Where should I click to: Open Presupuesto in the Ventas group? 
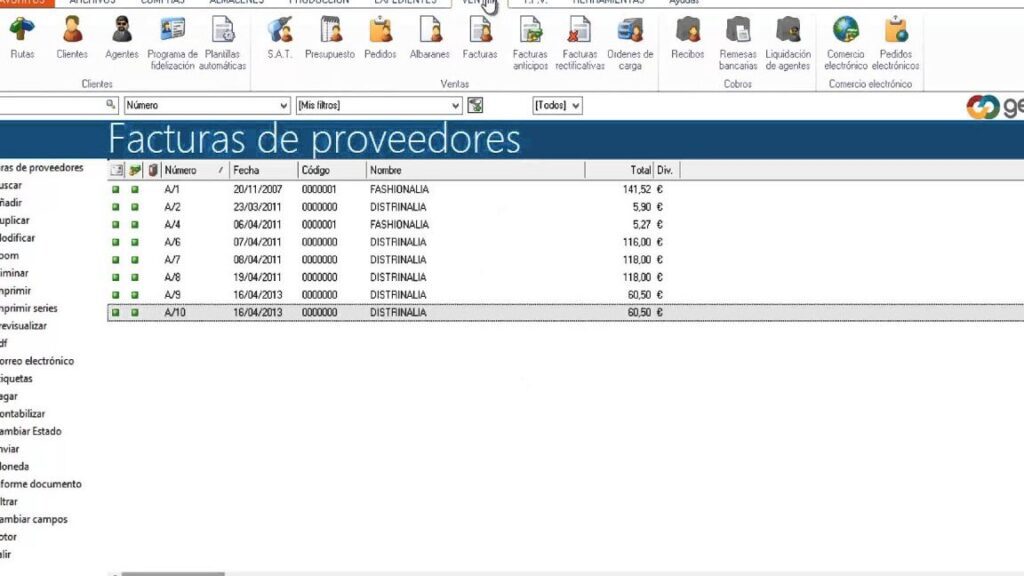330,38
